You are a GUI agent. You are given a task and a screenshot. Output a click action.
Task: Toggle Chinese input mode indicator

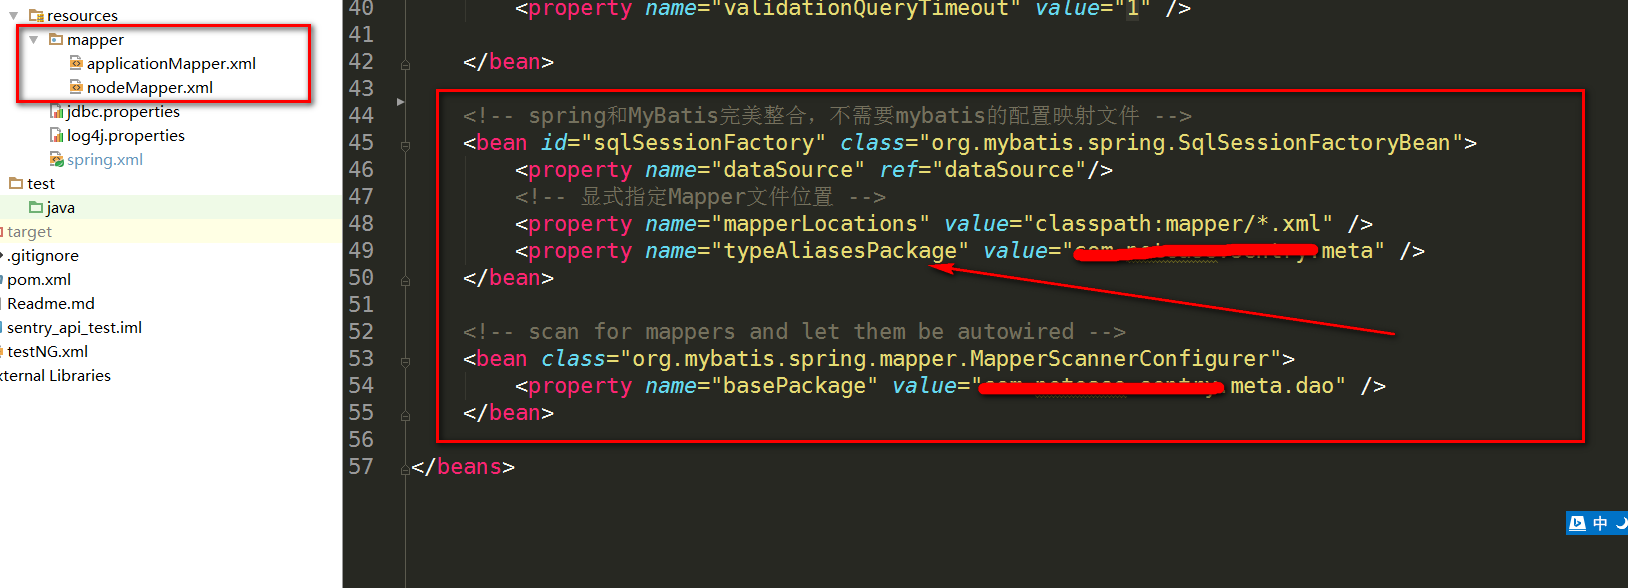point(1600,523)
